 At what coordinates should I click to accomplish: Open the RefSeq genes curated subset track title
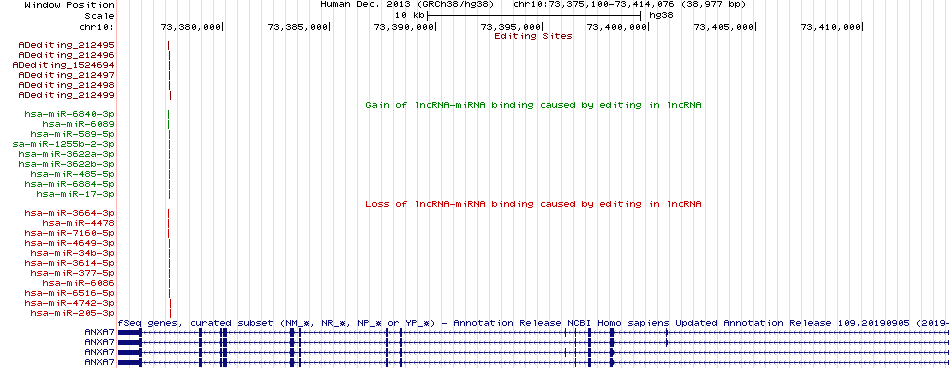(x=533, y=323)
